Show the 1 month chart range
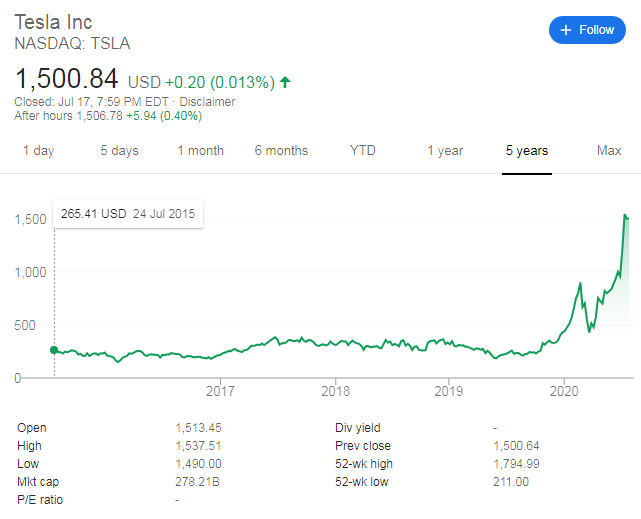This screenshot has width=641, height=519. point(200,150)
